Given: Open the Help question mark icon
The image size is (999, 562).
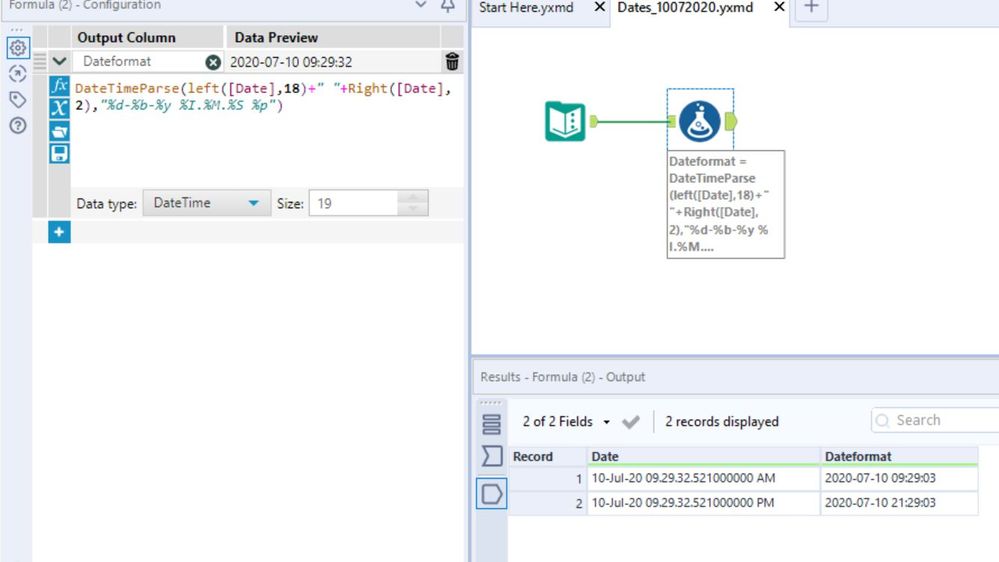Looking at the screenshot, I should pyautogui.click(x=18, y=125).
